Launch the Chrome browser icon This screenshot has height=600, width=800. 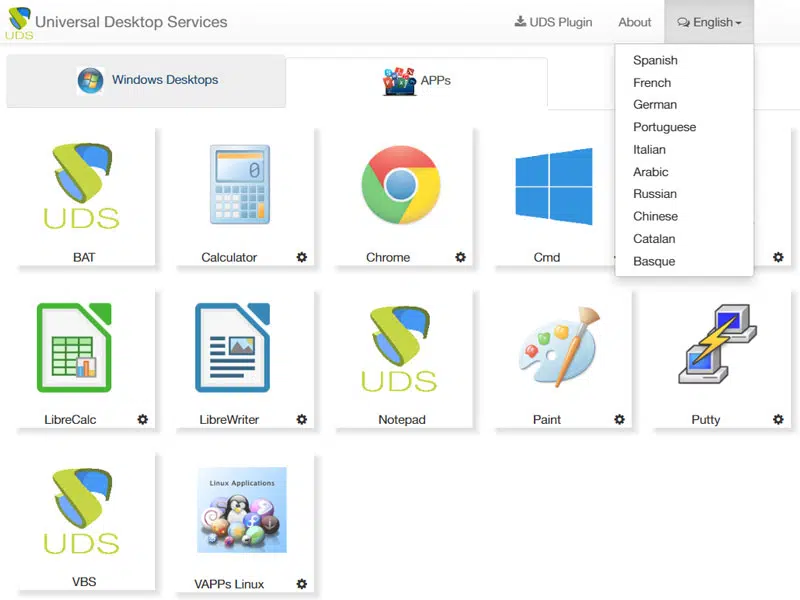click(x=401, y=185)
